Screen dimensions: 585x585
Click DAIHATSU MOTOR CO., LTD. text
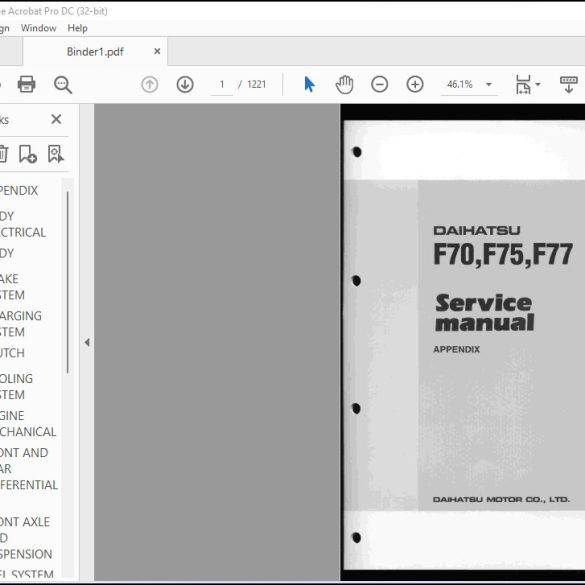(x=501, y=500)
